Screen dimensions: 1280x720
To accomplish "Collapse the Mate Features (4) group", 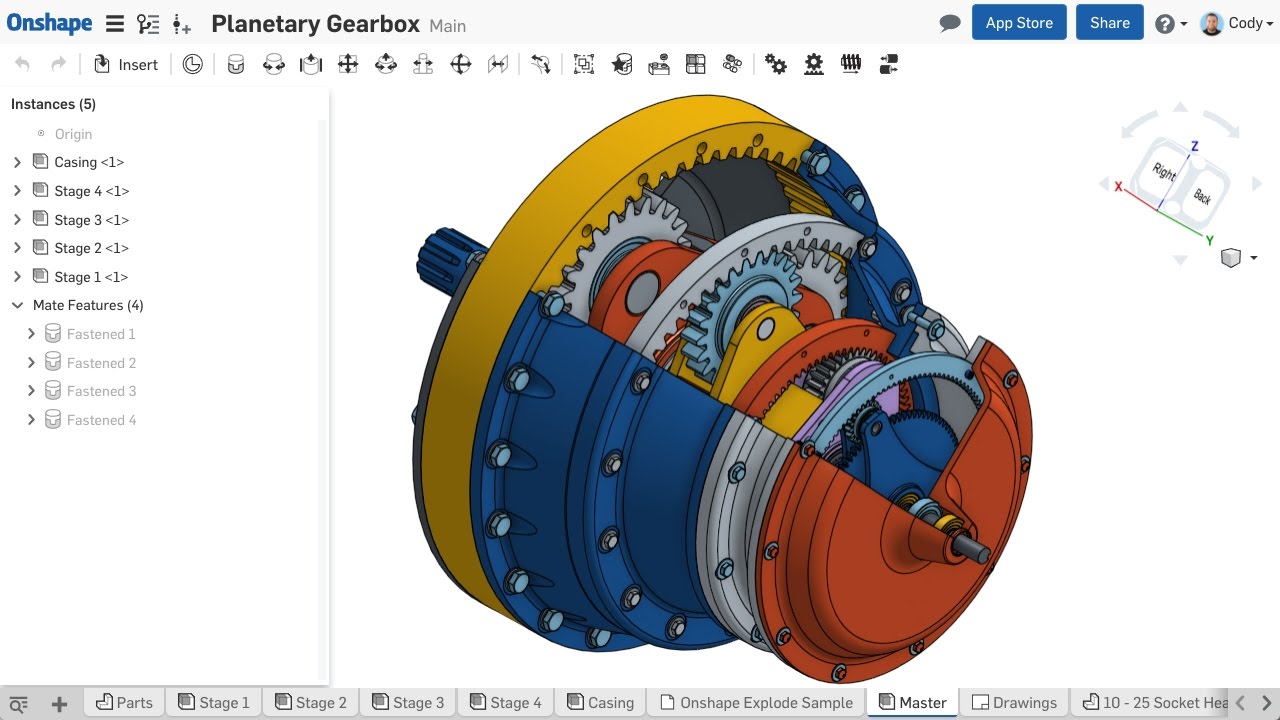I will 17,305.
